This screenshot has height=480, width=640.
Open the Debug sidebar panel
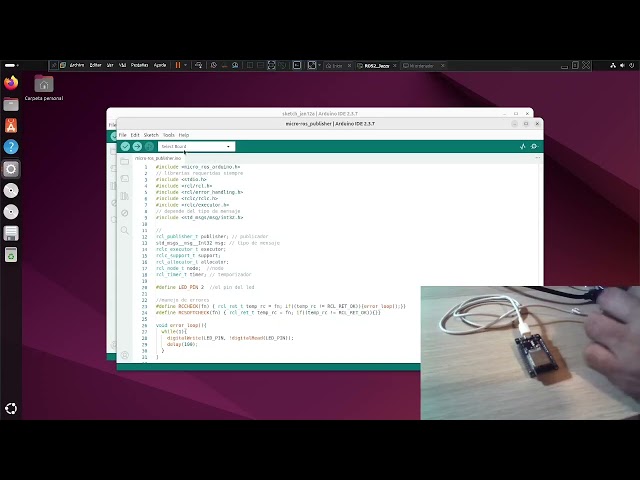point(124,213)
